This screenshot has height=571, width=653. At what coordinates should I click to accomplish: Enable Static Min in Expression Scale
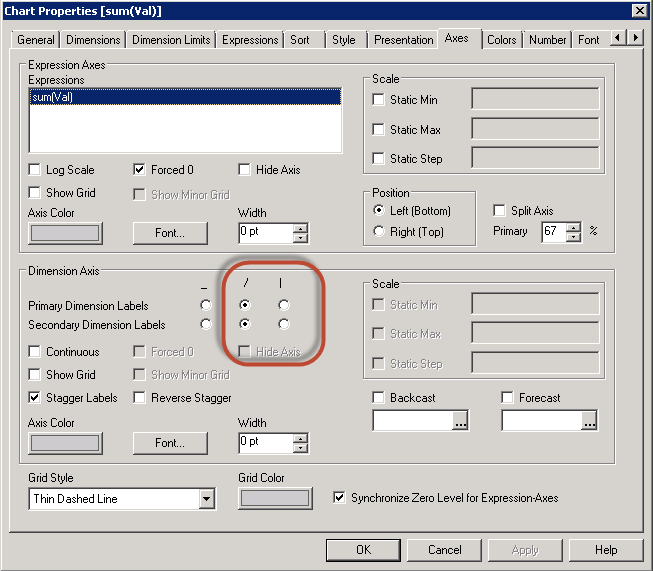(x=379, y=100)
